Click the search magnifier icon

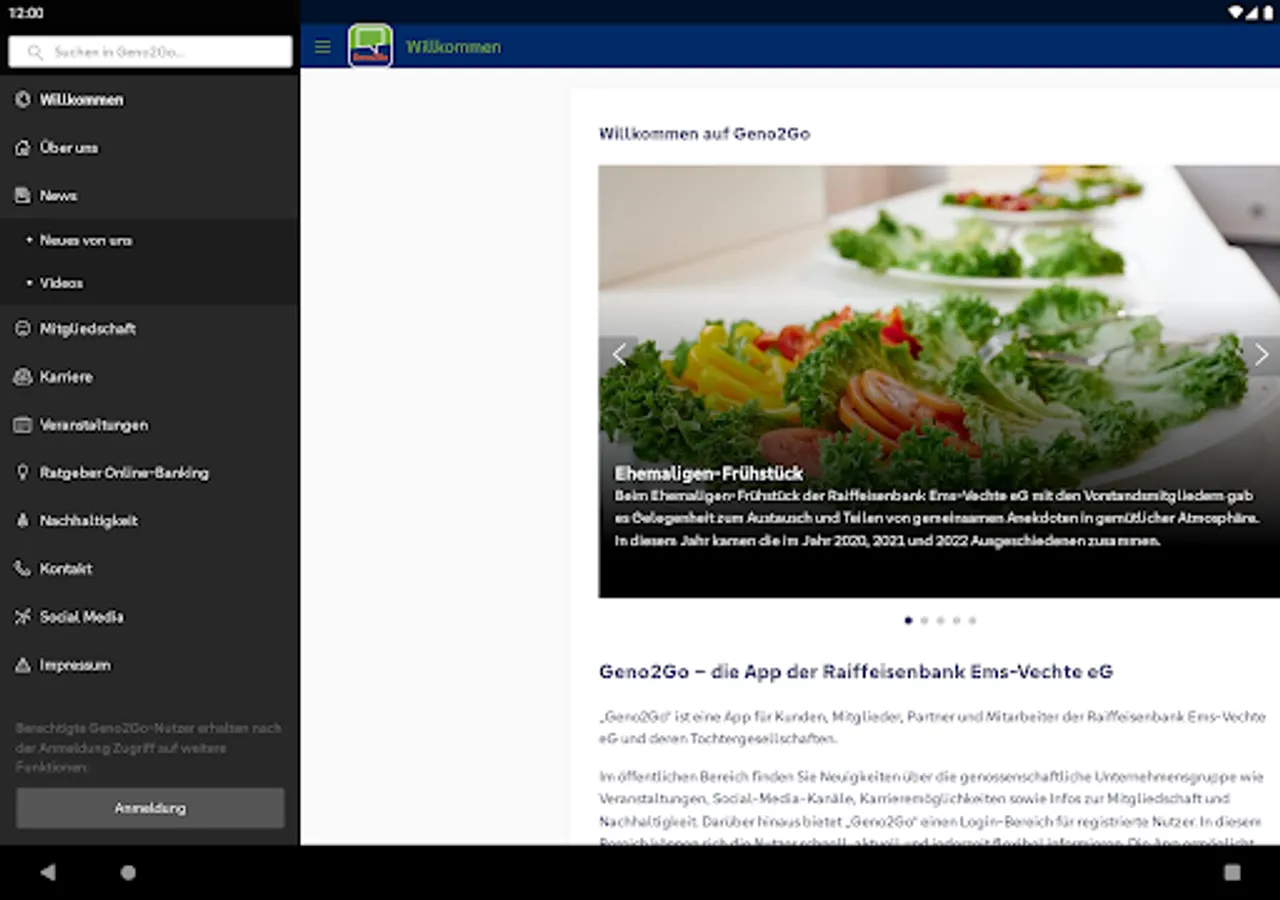click(x=36, y=52)
